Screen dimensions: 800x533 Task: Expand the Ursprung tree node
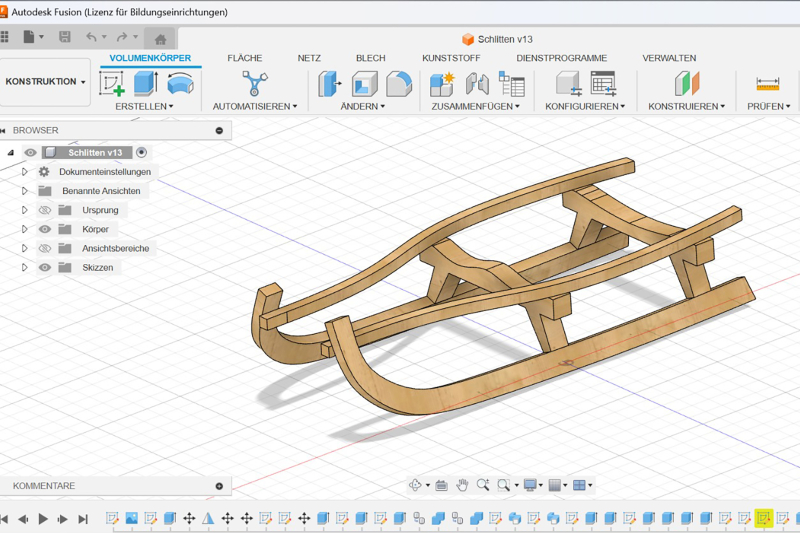point(24,210)
